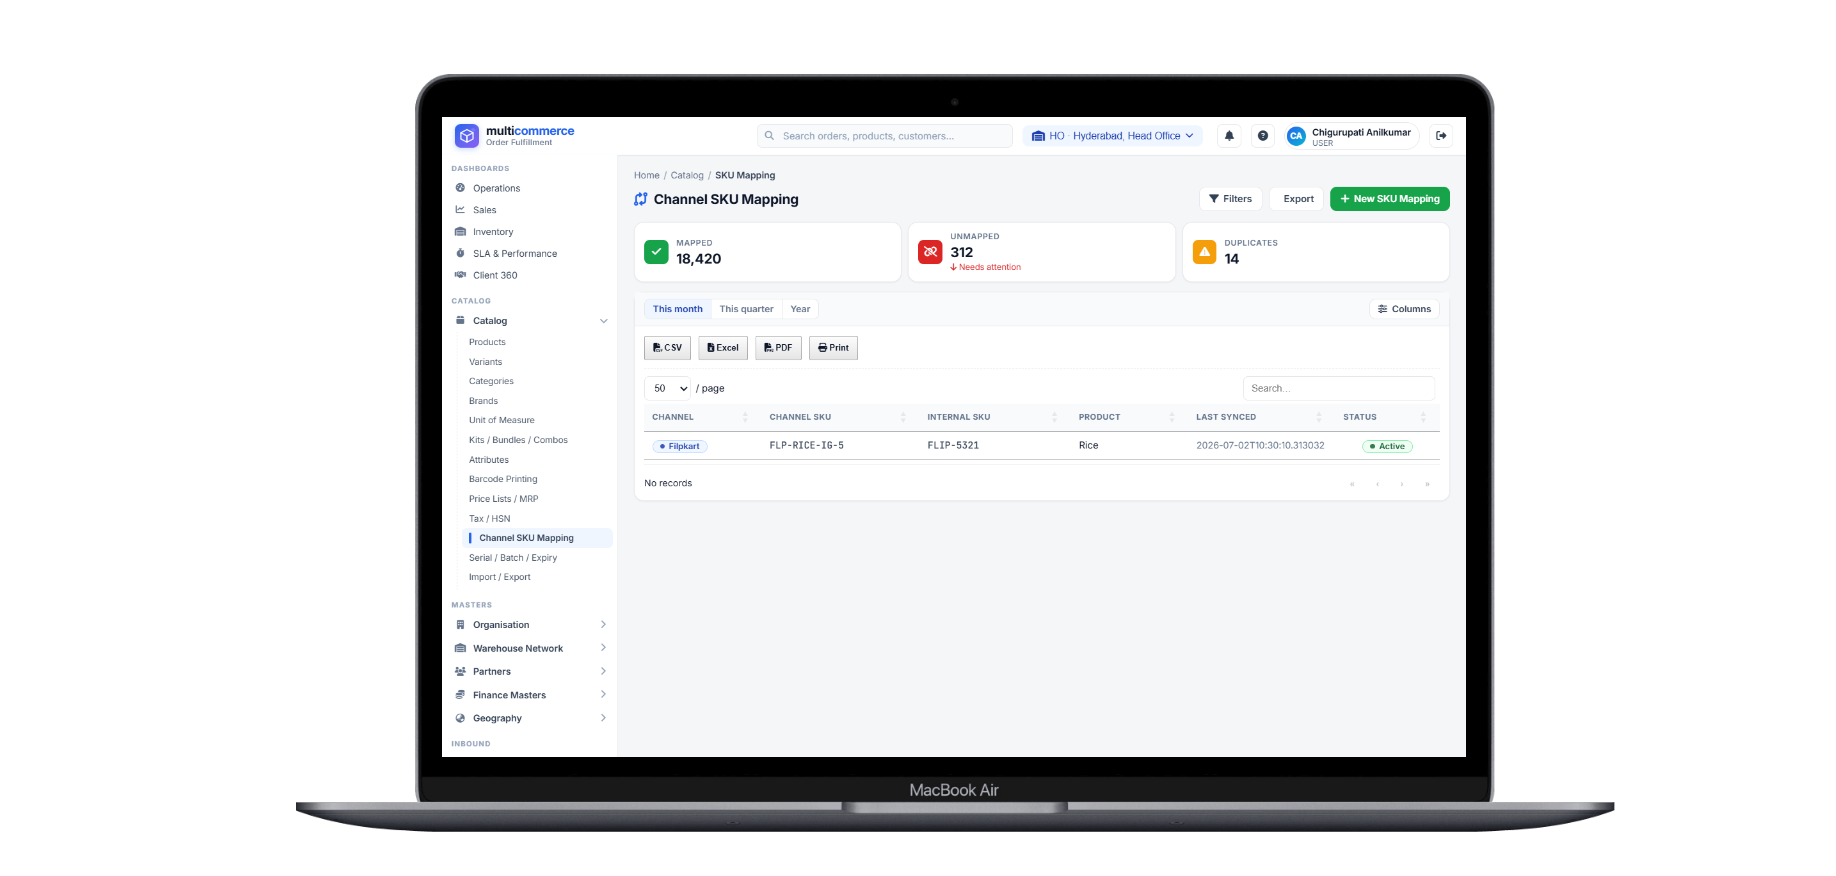Click the New SKU Mapping button
Viewport: 1836px width, 876px height.
(x=1390, y=199)
